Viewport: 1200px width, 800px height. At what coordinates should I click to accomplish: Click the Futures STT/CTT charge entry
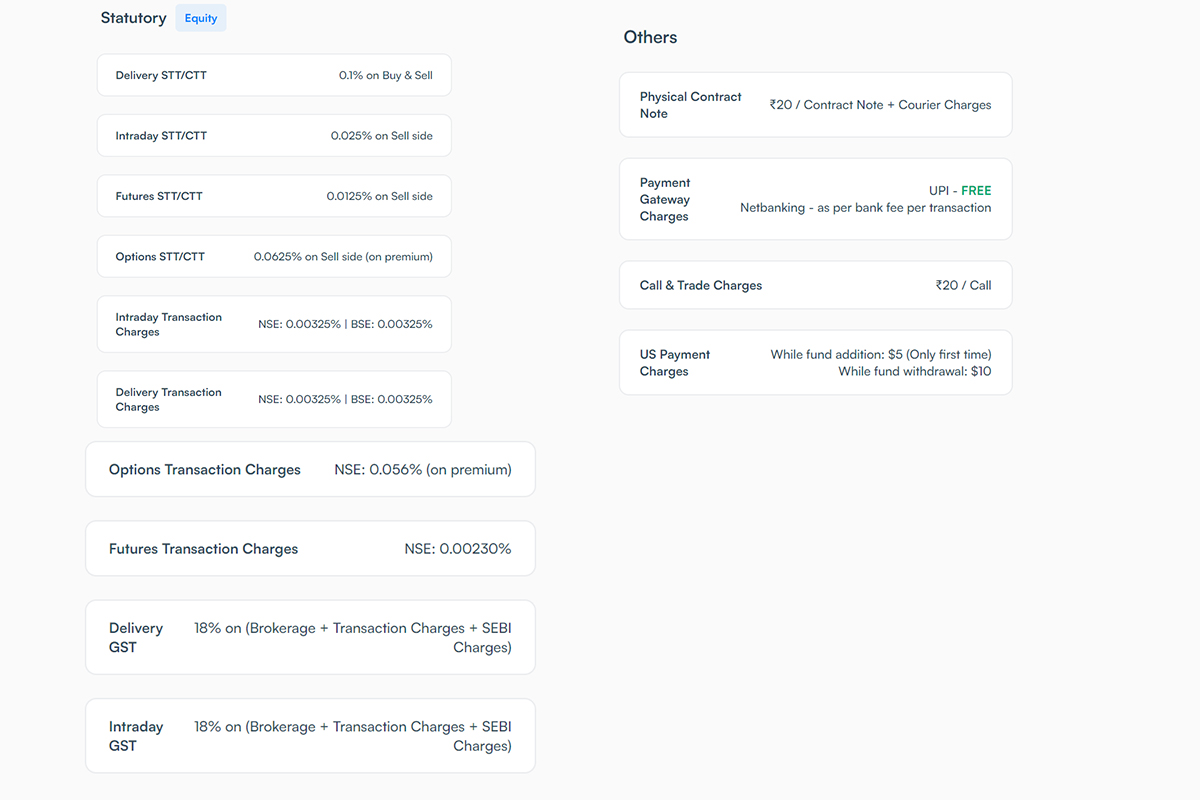click(x=273, y=195)
